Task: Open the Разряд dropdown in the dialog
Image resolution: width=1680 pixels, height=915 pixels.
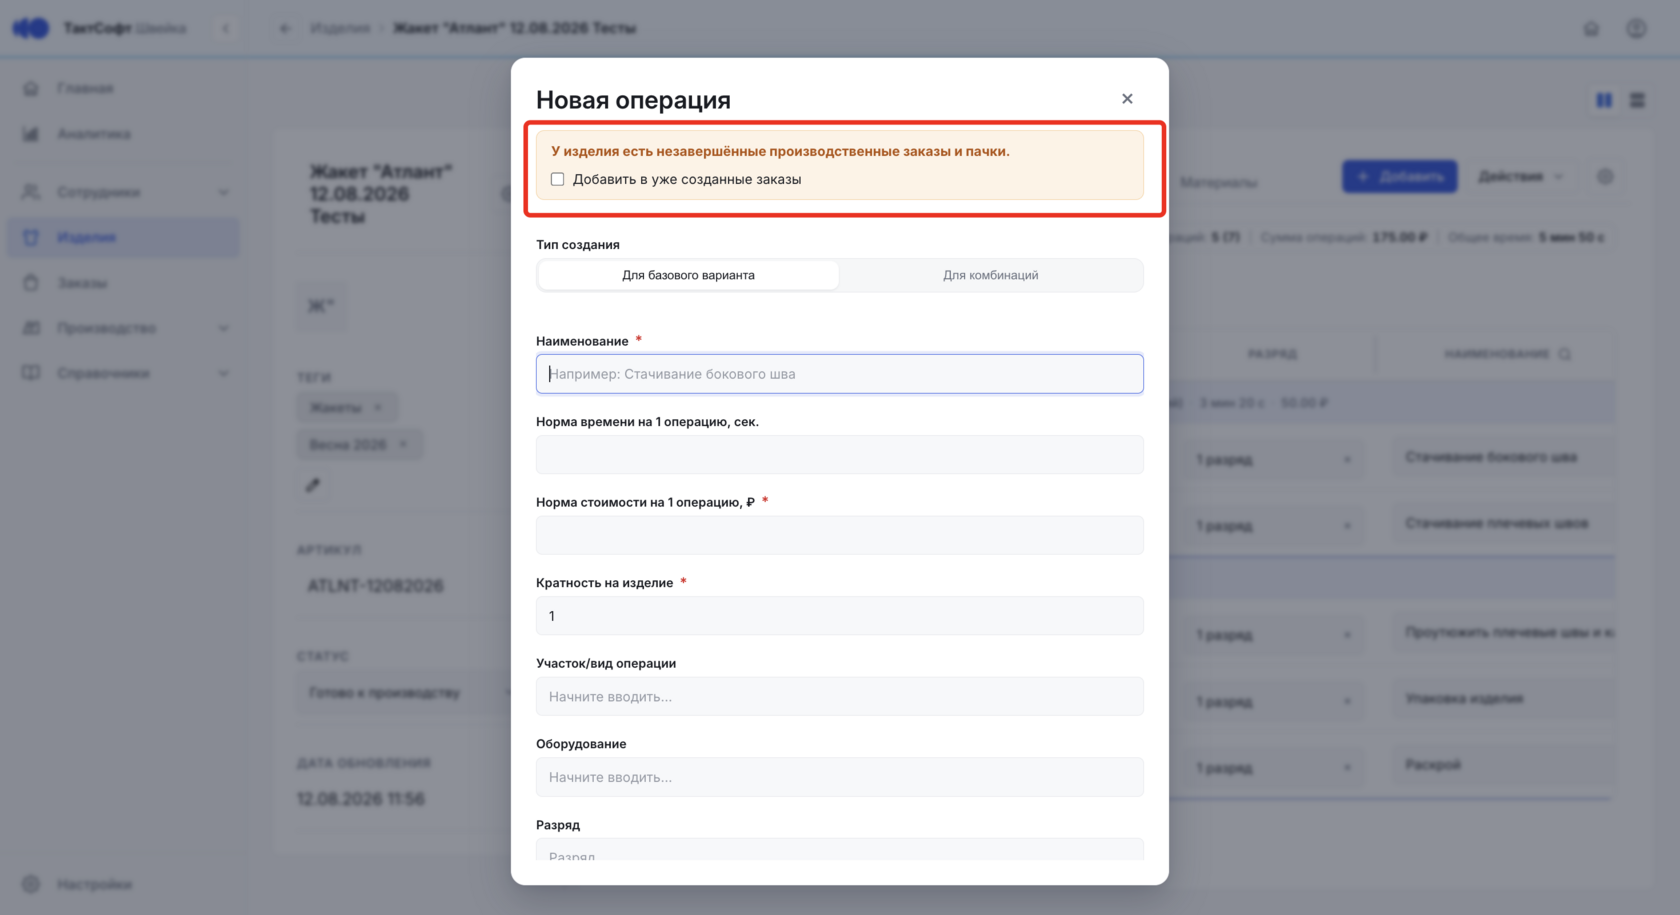Action: pos(840,850)
